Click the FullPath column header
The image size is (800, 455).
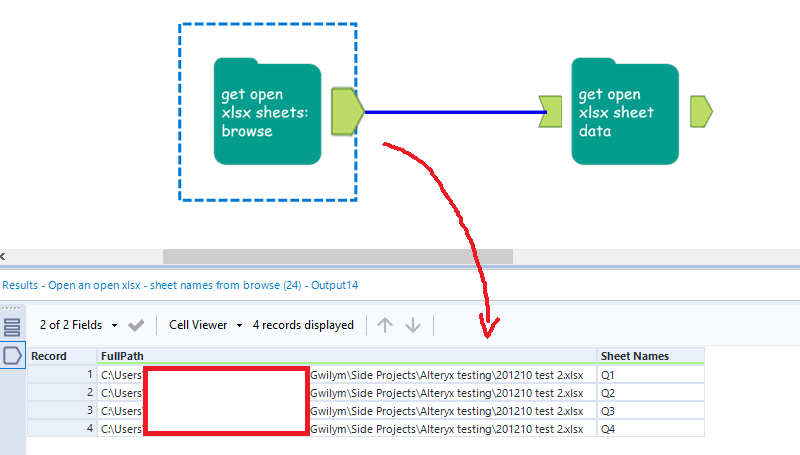tap(346, 356)
